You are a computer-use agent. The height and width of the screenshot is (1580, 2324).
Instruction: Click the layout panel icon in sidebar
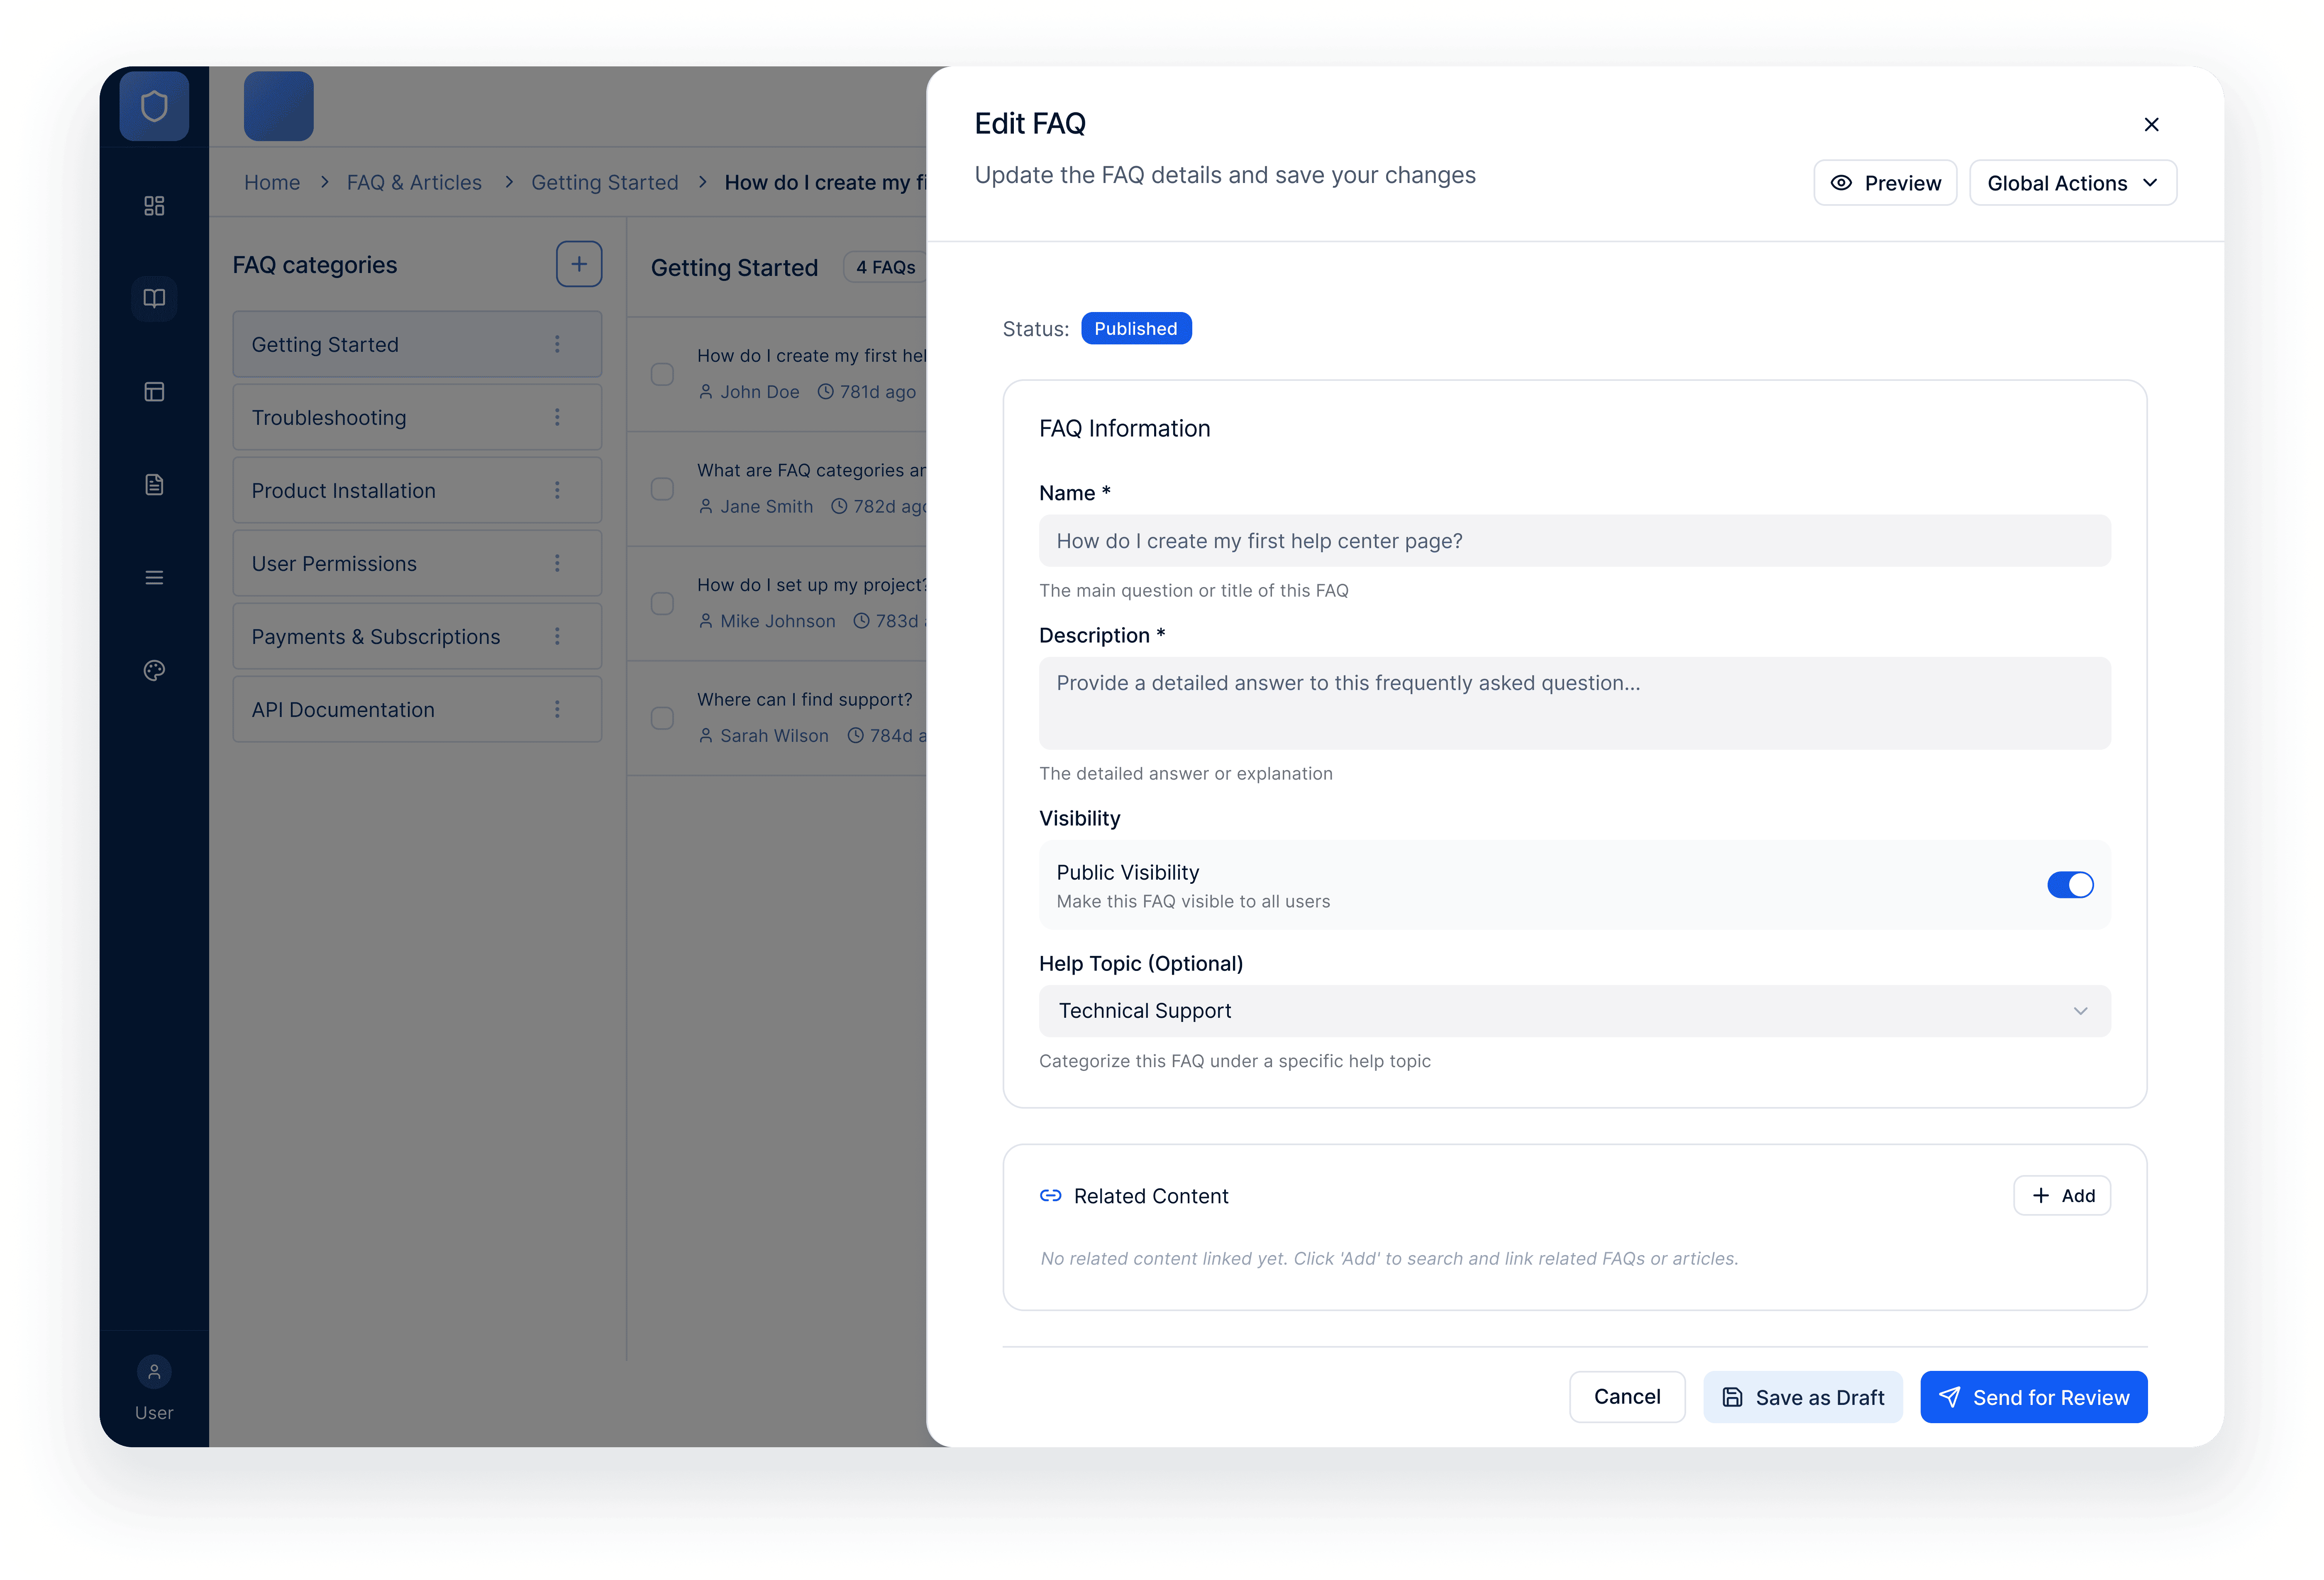point(154,392)
